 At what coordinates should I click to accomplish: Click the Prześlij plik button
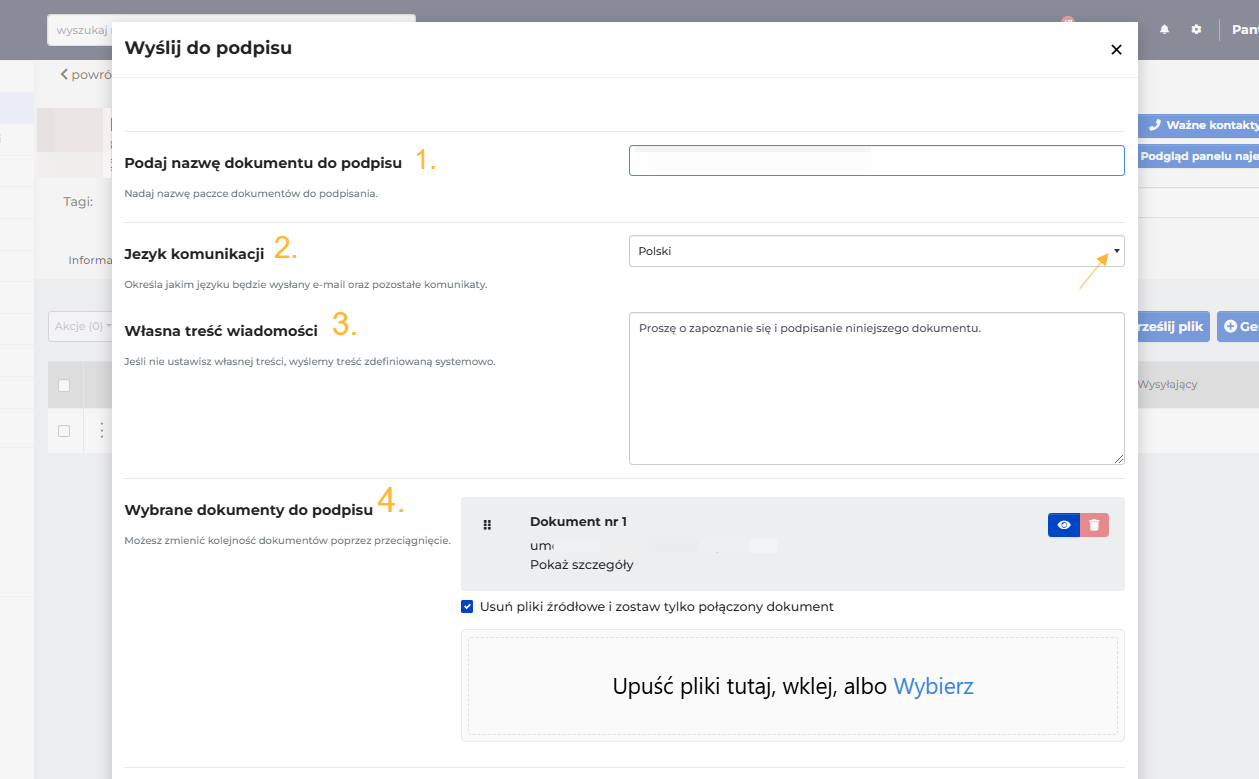(1174, 326)
